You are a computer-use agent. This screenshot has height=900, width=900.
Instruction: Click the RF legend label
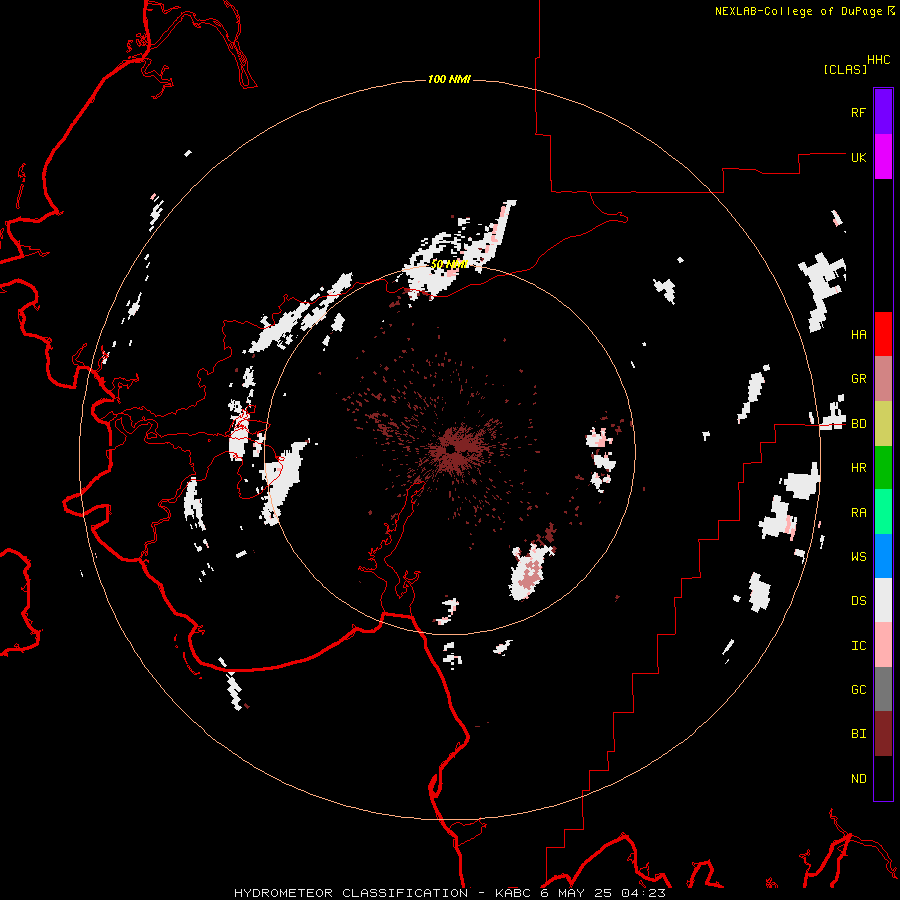click(x=858, y=112)
